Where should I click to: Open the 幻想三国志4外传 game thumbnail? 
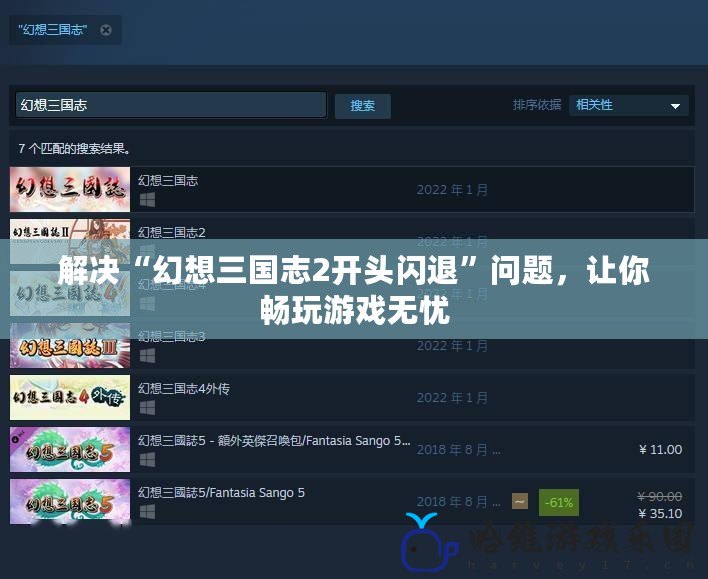[70, 397]
